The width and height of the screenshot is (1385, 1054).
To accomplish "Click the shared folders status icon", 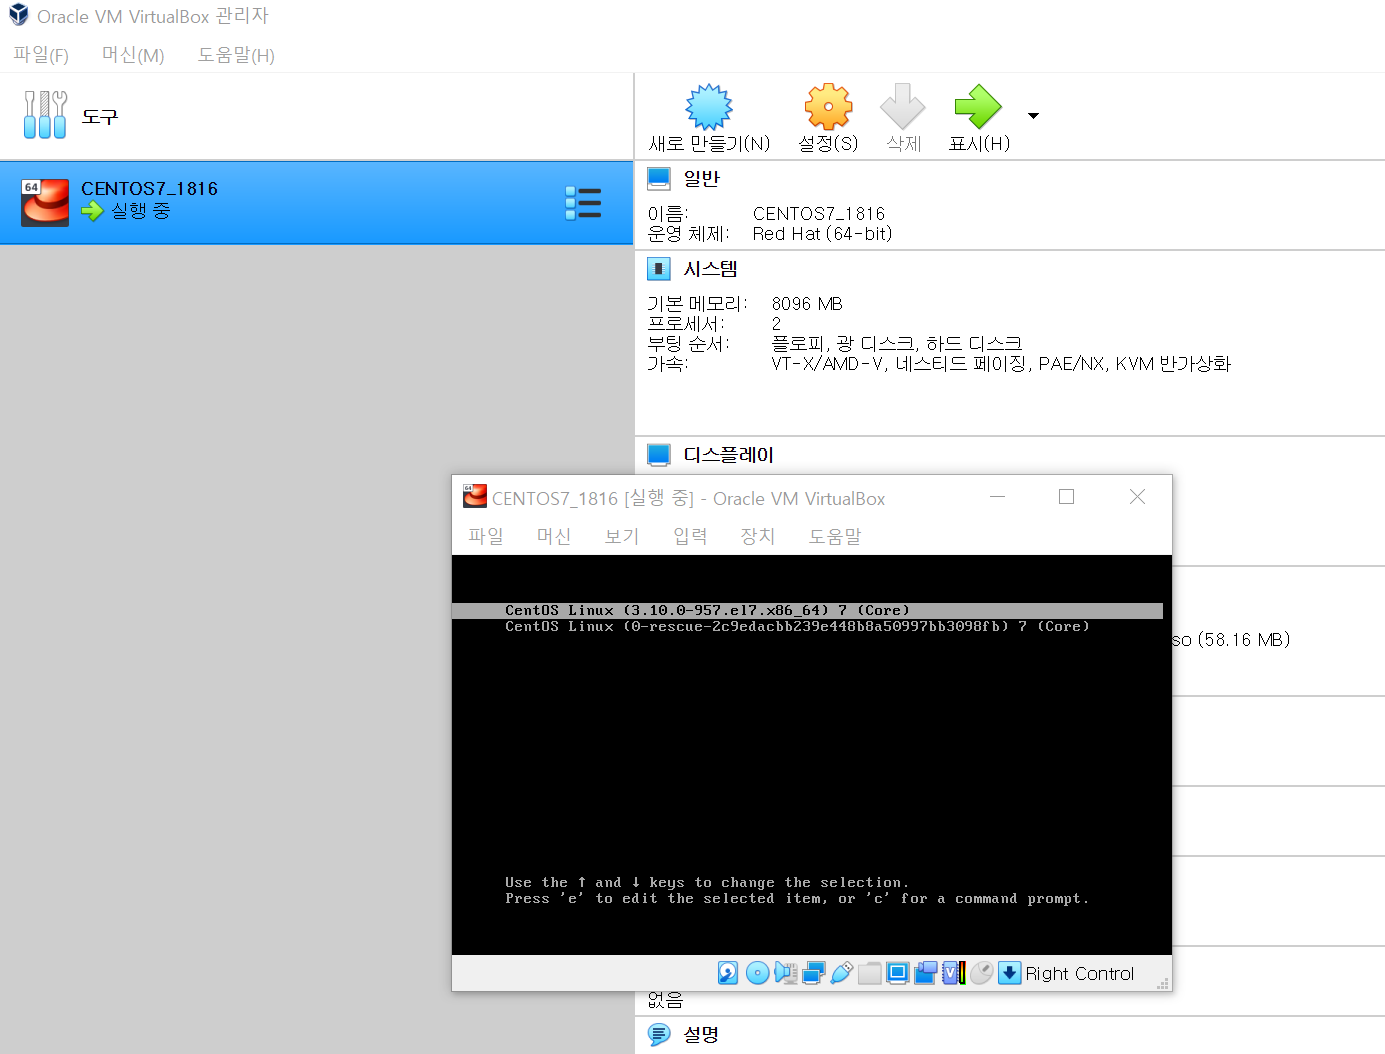I will coord(870,973).
